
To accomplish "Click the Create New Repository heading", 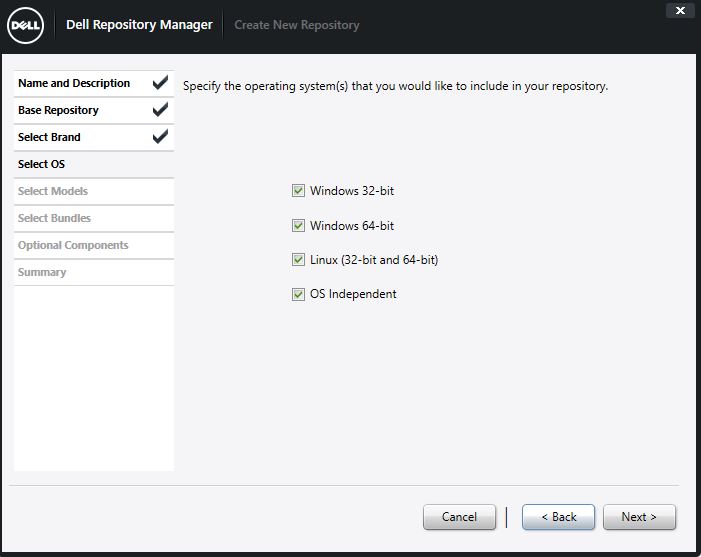I will point(297,25).
